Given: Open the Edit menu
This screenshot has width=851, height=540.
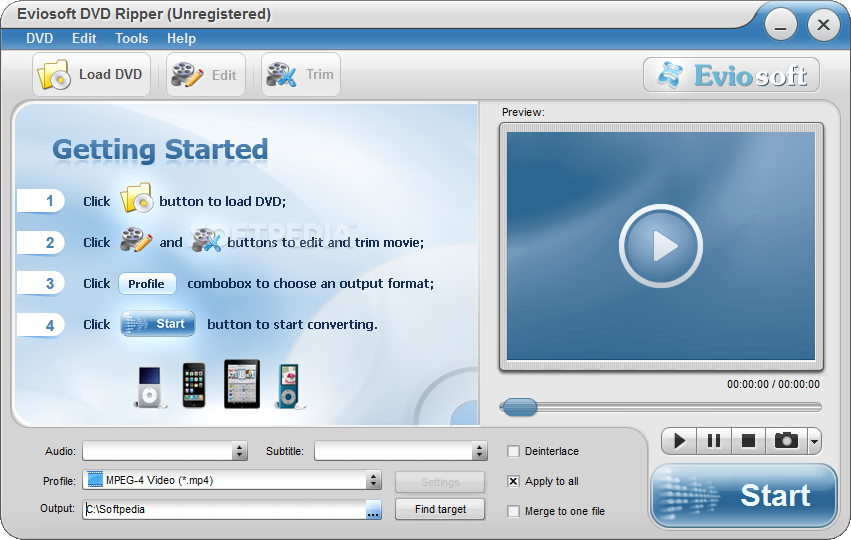Looking at the screenshot, I should [84, 39].
